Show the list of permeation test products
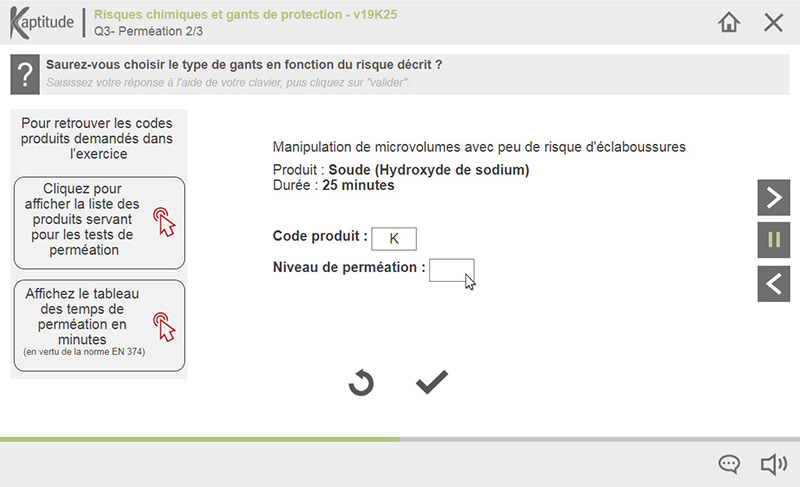The height and width of the screenshot is (487, 800). [99, 223]
